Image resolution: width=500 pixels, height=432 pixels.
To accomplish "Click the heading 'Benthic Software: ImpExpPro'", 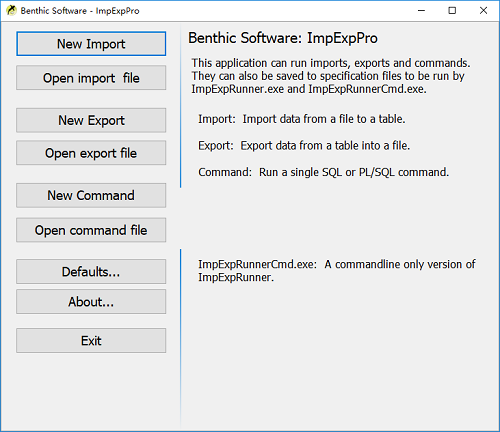I will (283, 38).
